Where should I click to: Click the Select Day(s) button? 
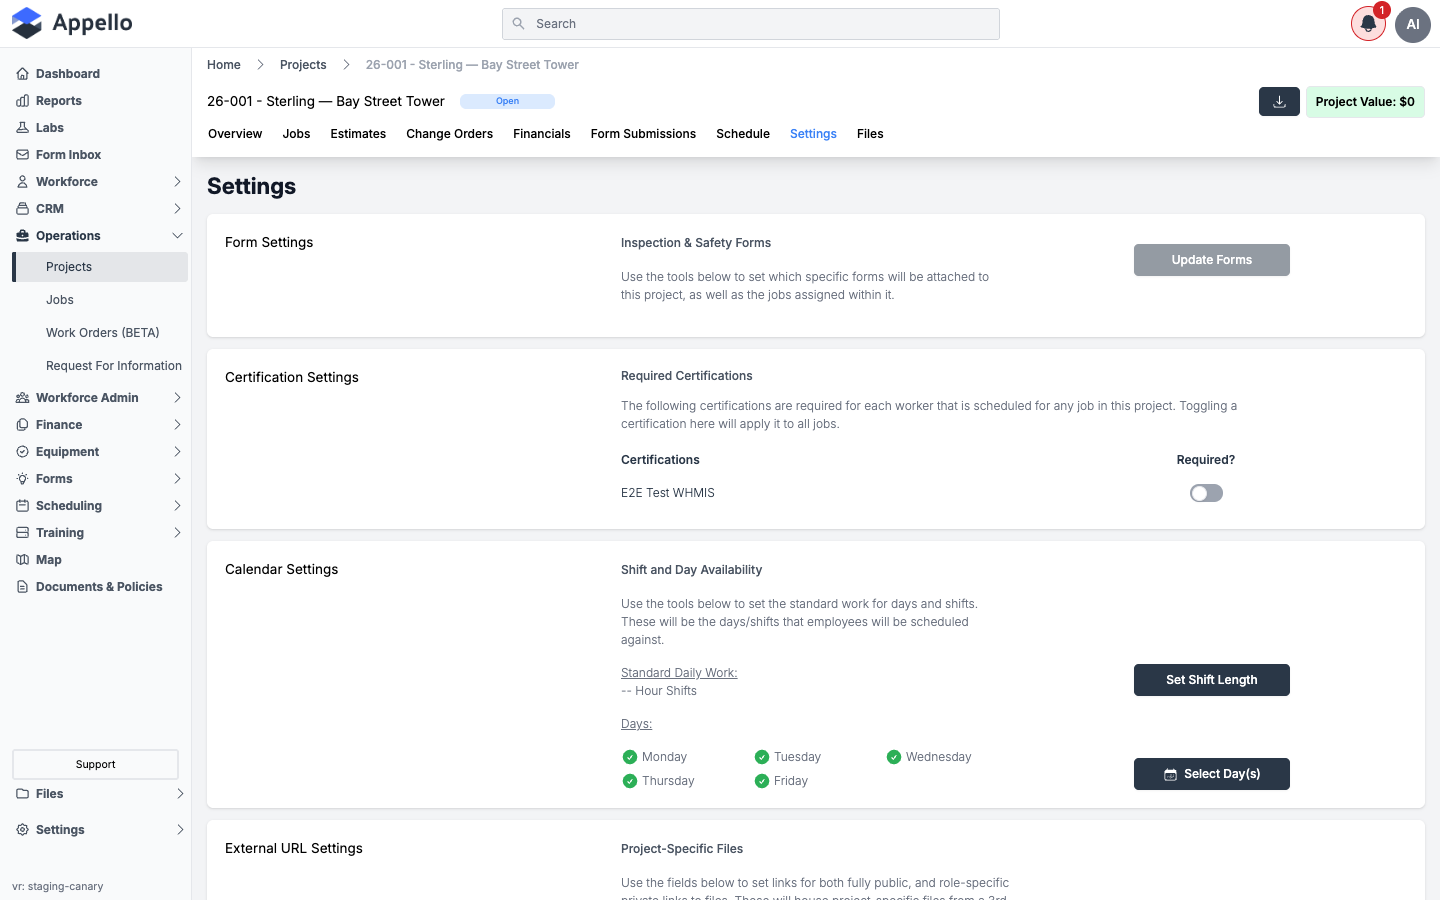(1212, 774)
